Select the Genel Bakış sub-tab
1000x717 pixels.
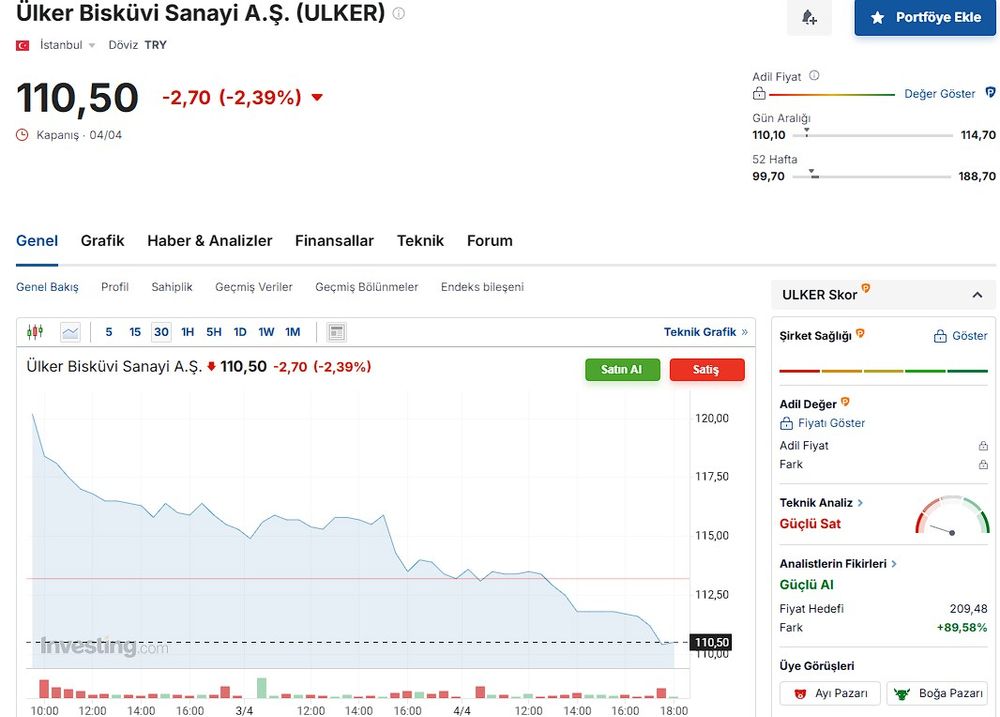[x=47, y=287]
